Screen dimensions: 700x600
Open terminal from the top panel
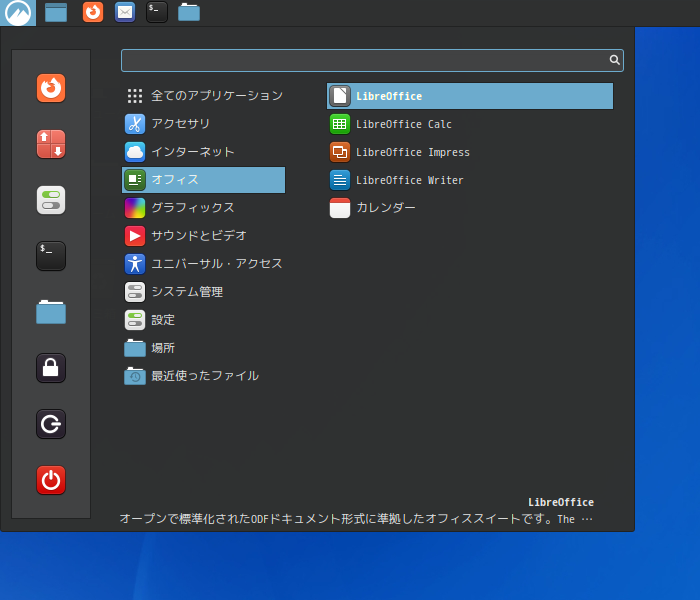point(157,12)
